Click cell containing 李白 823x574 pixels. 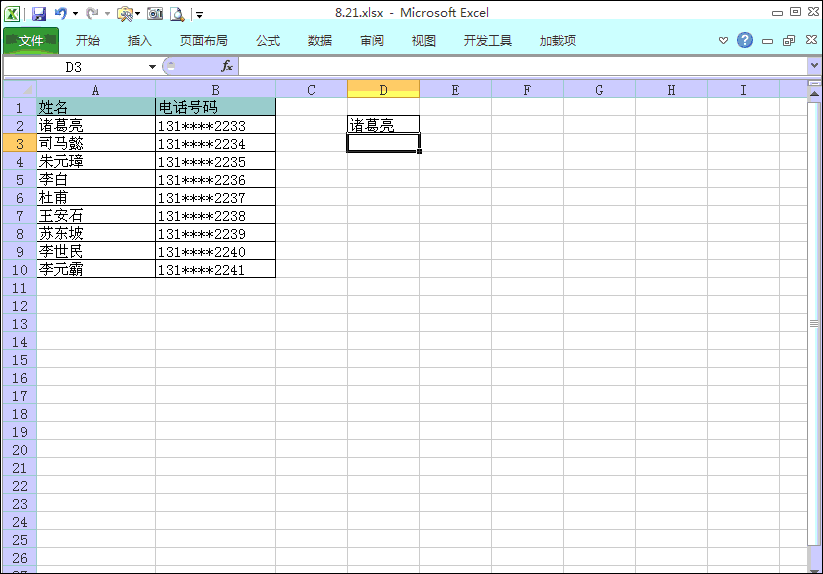96,179
